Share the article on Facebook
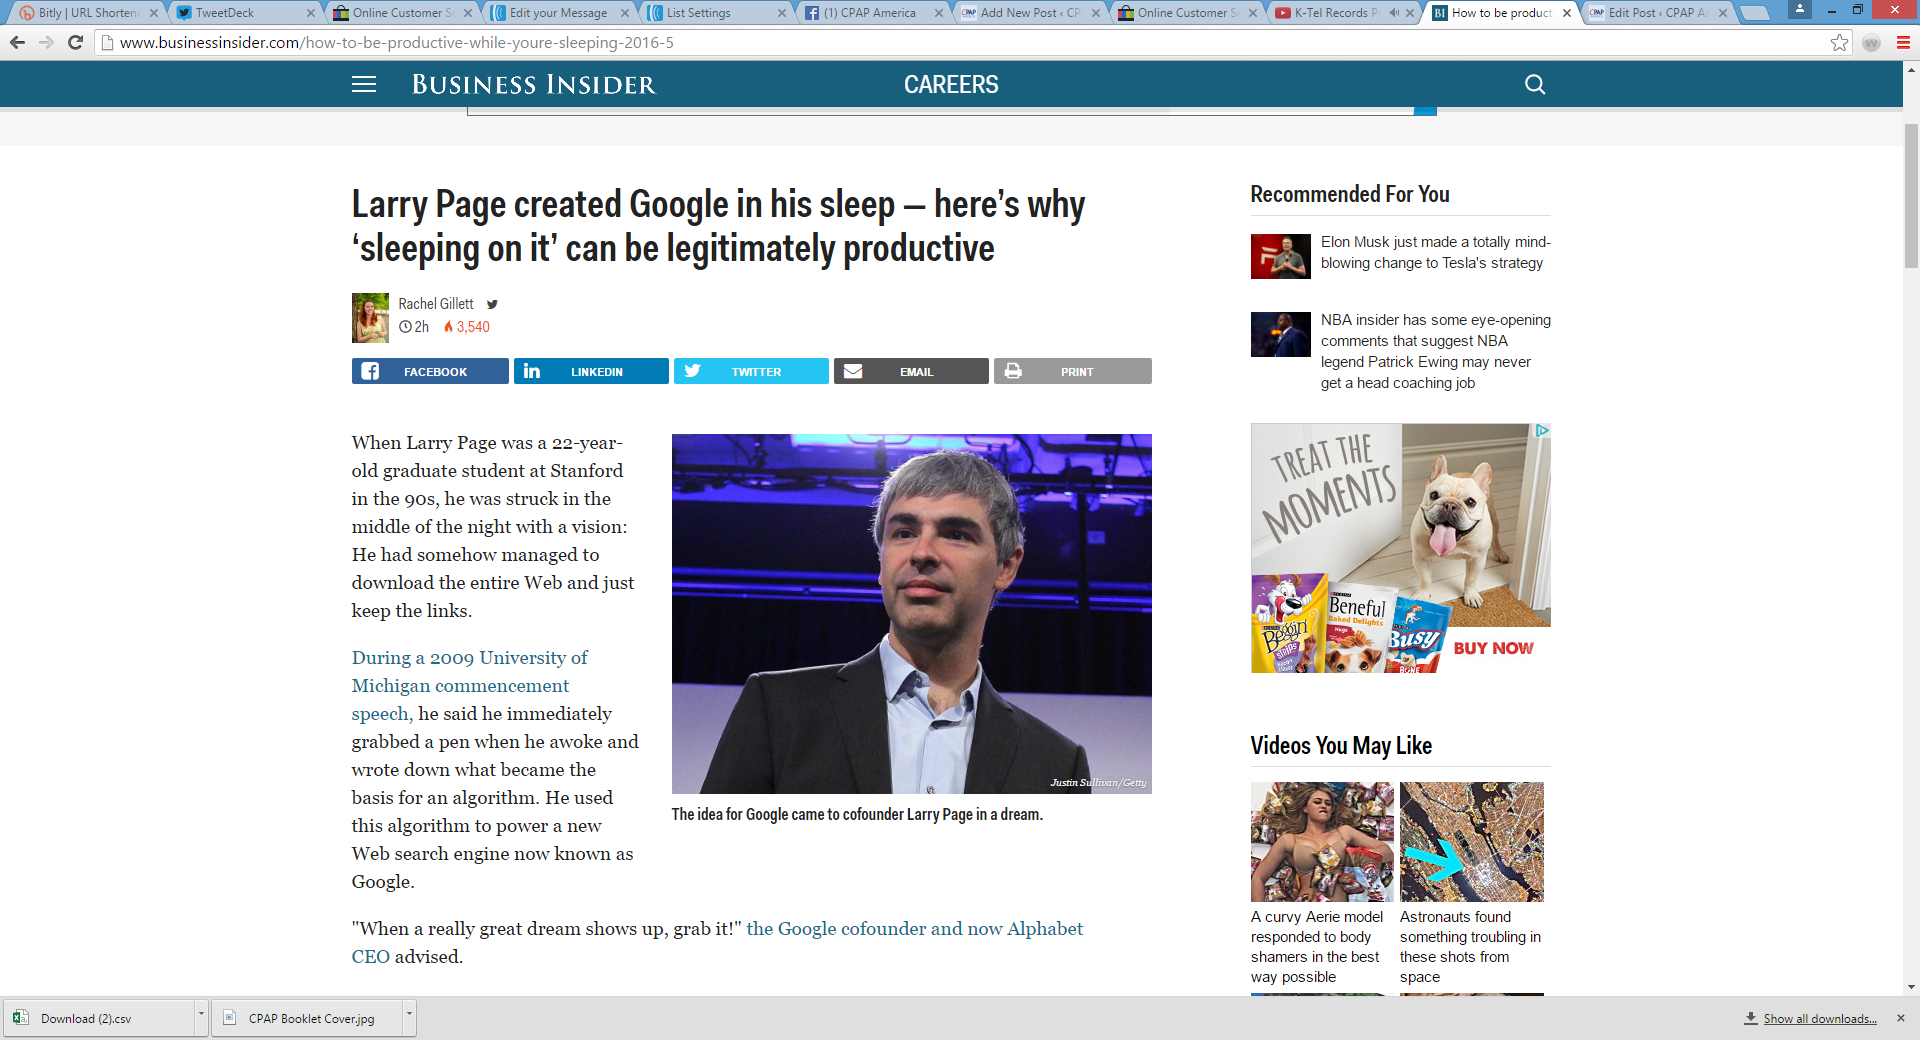1920x1040 pixels. (x=430, y=371)
